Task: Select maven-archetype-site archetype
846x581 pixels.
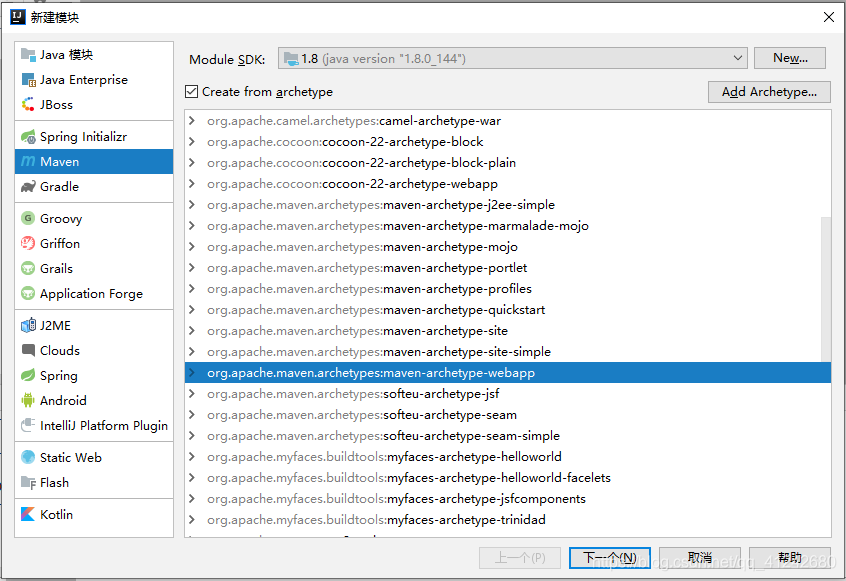Action: 507,331
